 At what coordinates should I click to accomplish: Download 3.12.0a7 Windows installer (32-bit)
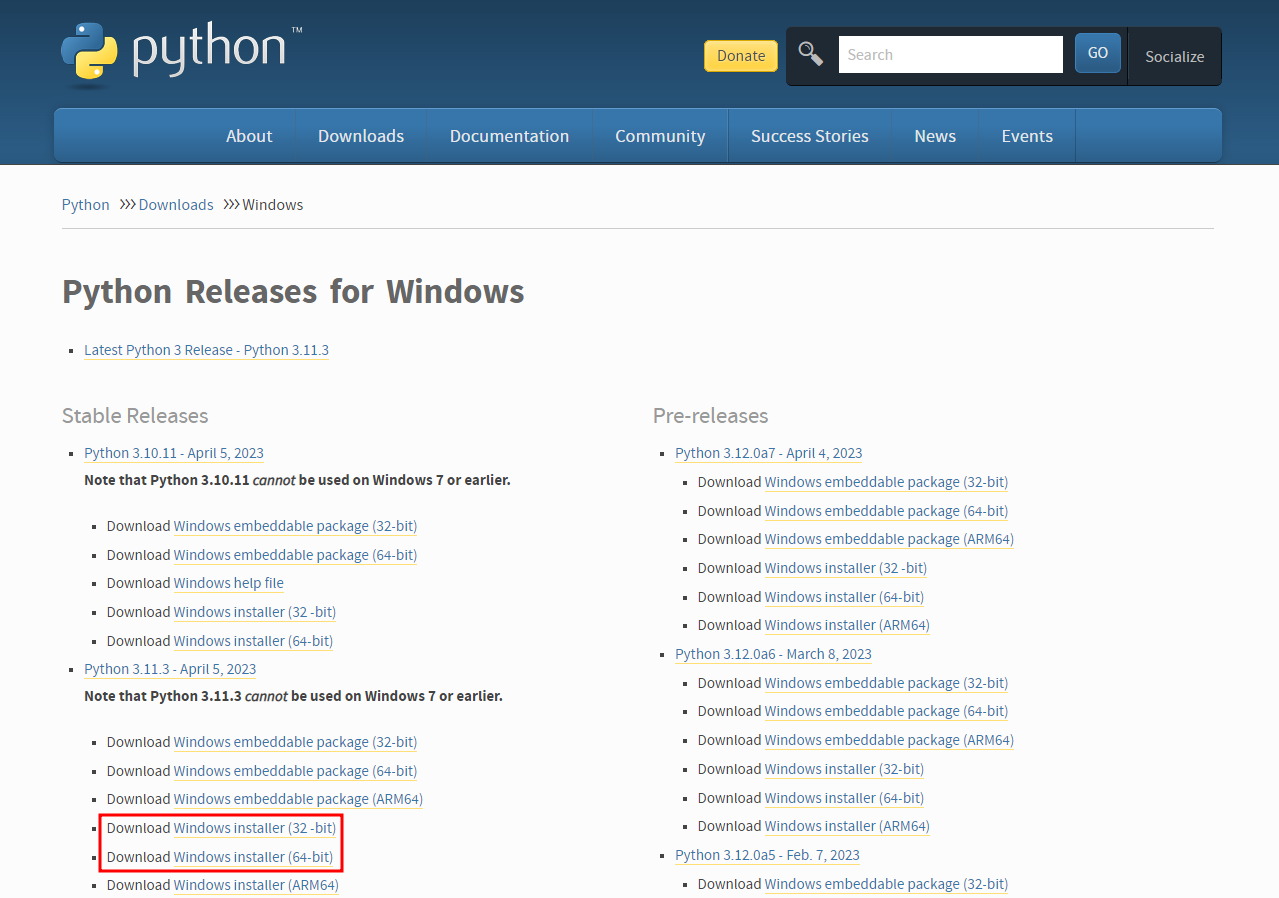pyautogui.click(x=846, y=568)
